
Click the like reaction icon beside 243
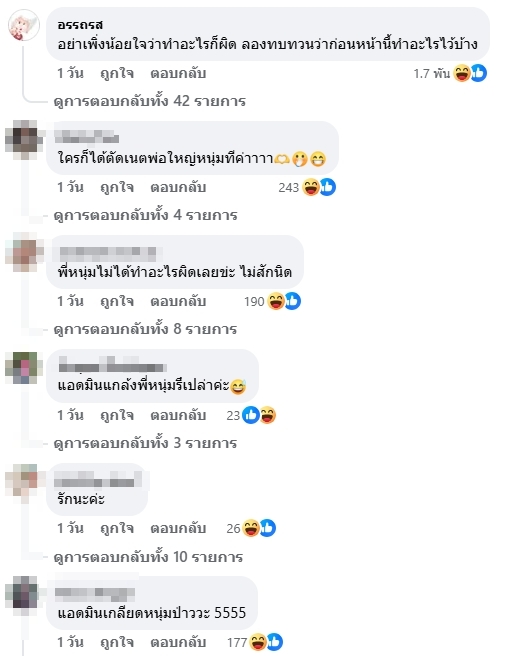tap(327, 187)
